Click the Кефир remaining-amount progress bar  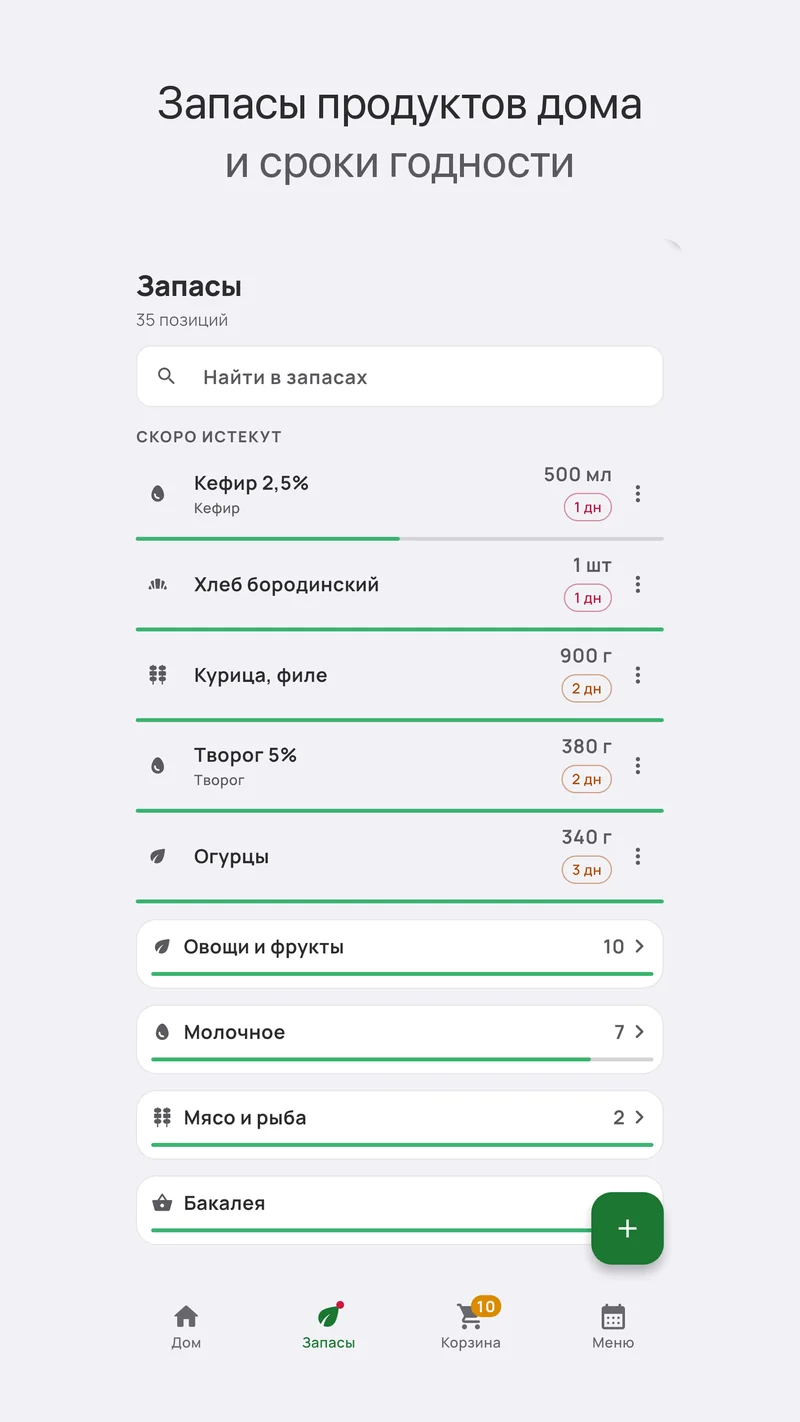[x=400, y=539]
